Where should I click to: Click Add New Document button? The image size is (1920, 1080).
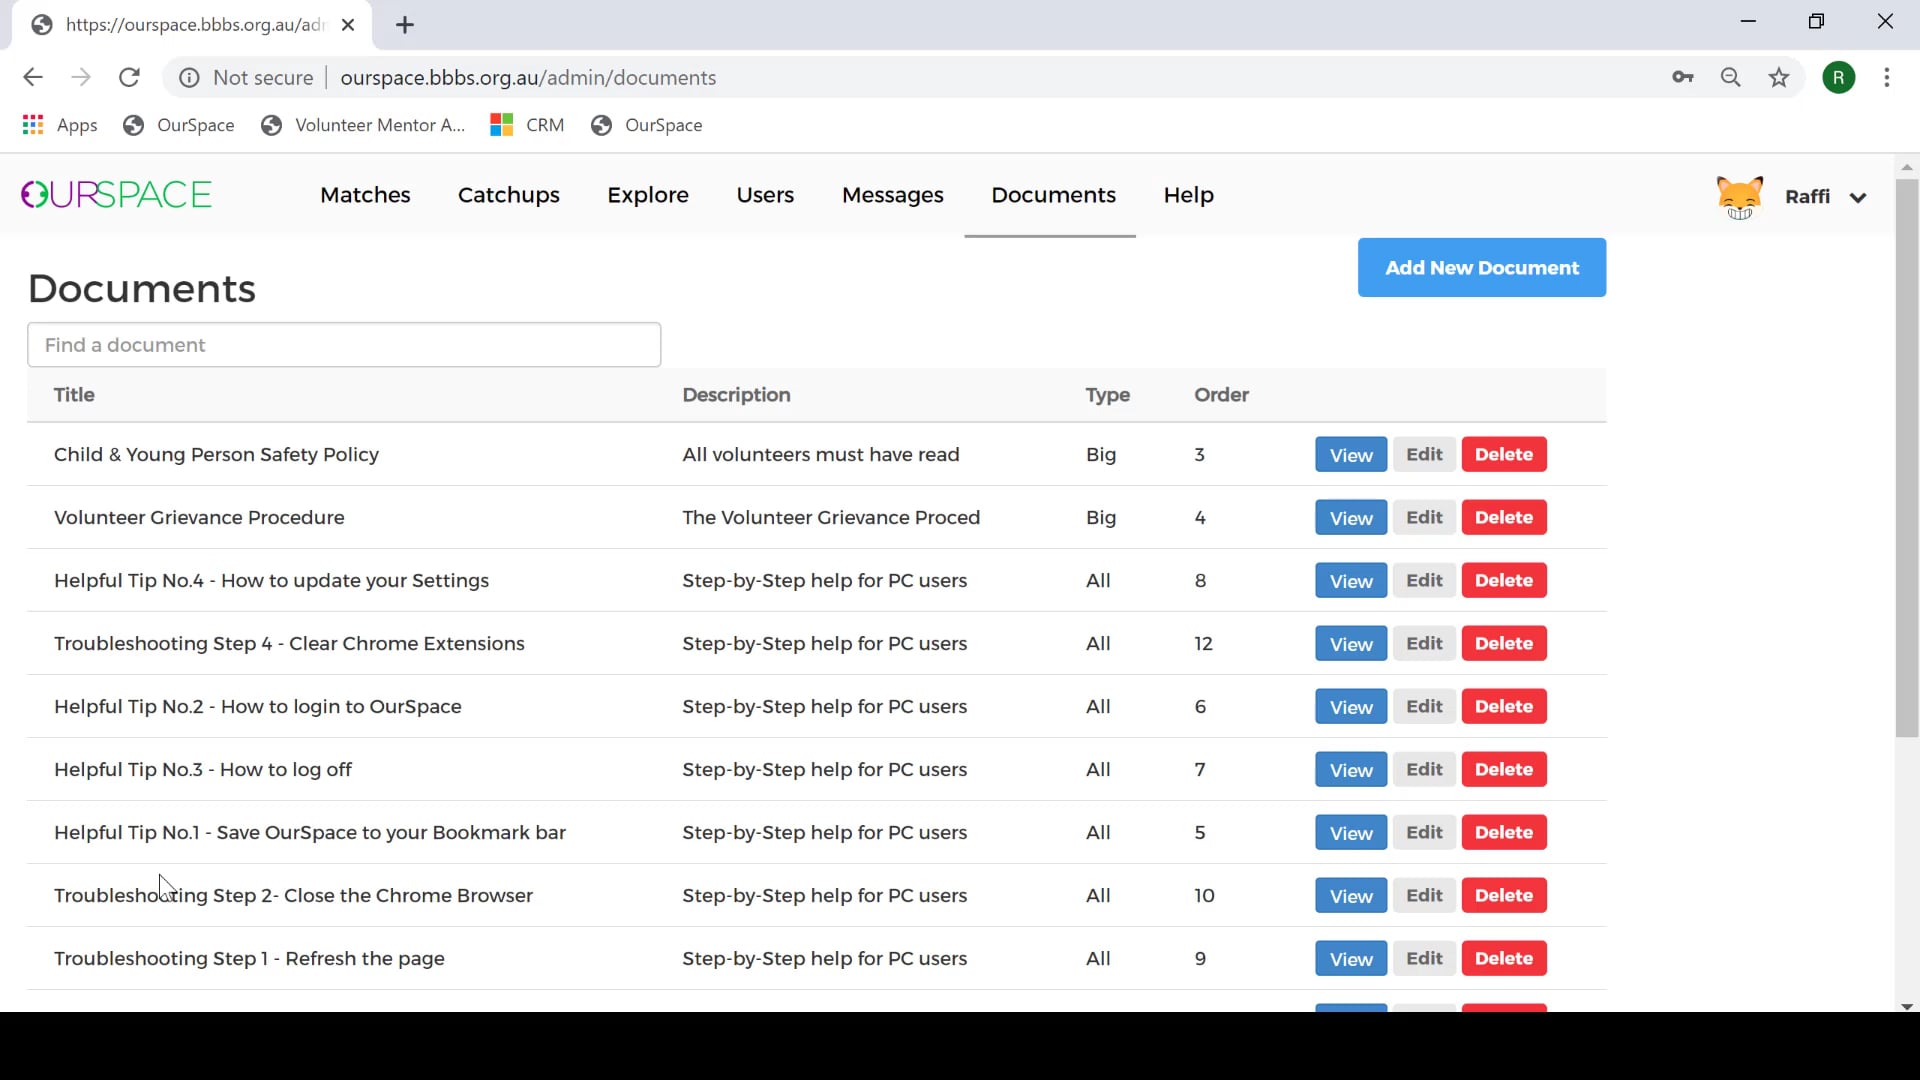click(1481, 268)
